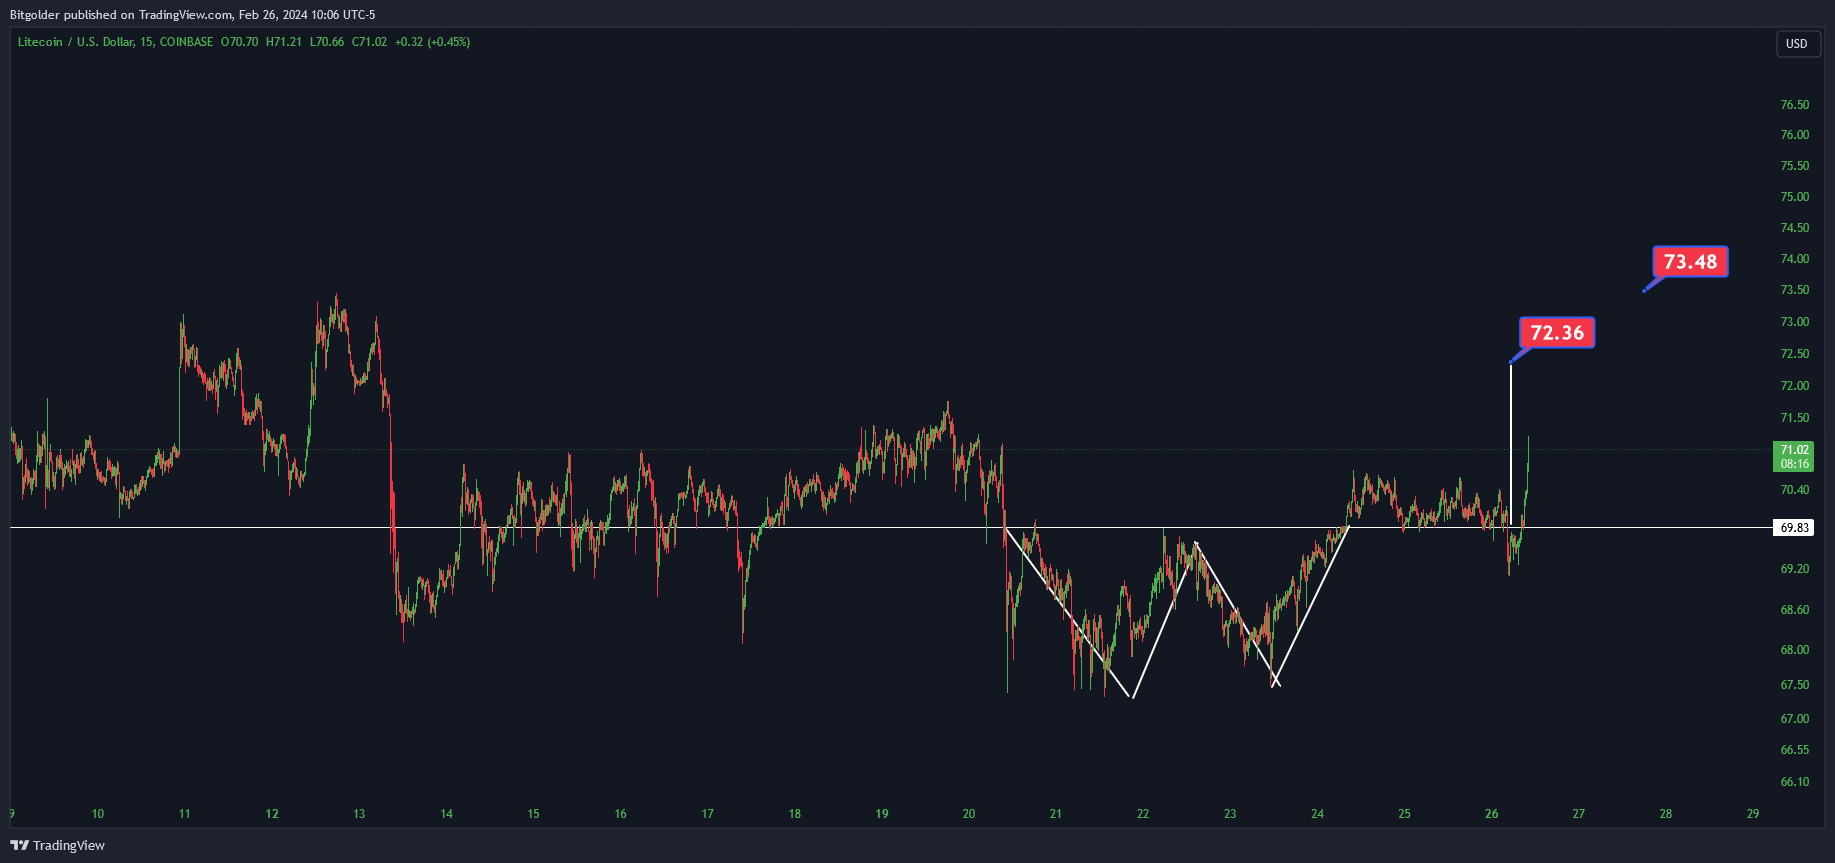Click the O70.70 open value
Screen dimensions: 1835x863
[240, 42]
